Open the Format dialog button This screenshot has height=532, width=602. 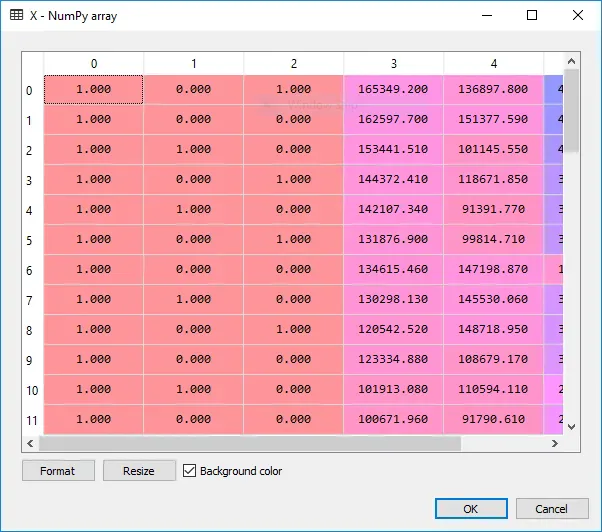[58, 471]
